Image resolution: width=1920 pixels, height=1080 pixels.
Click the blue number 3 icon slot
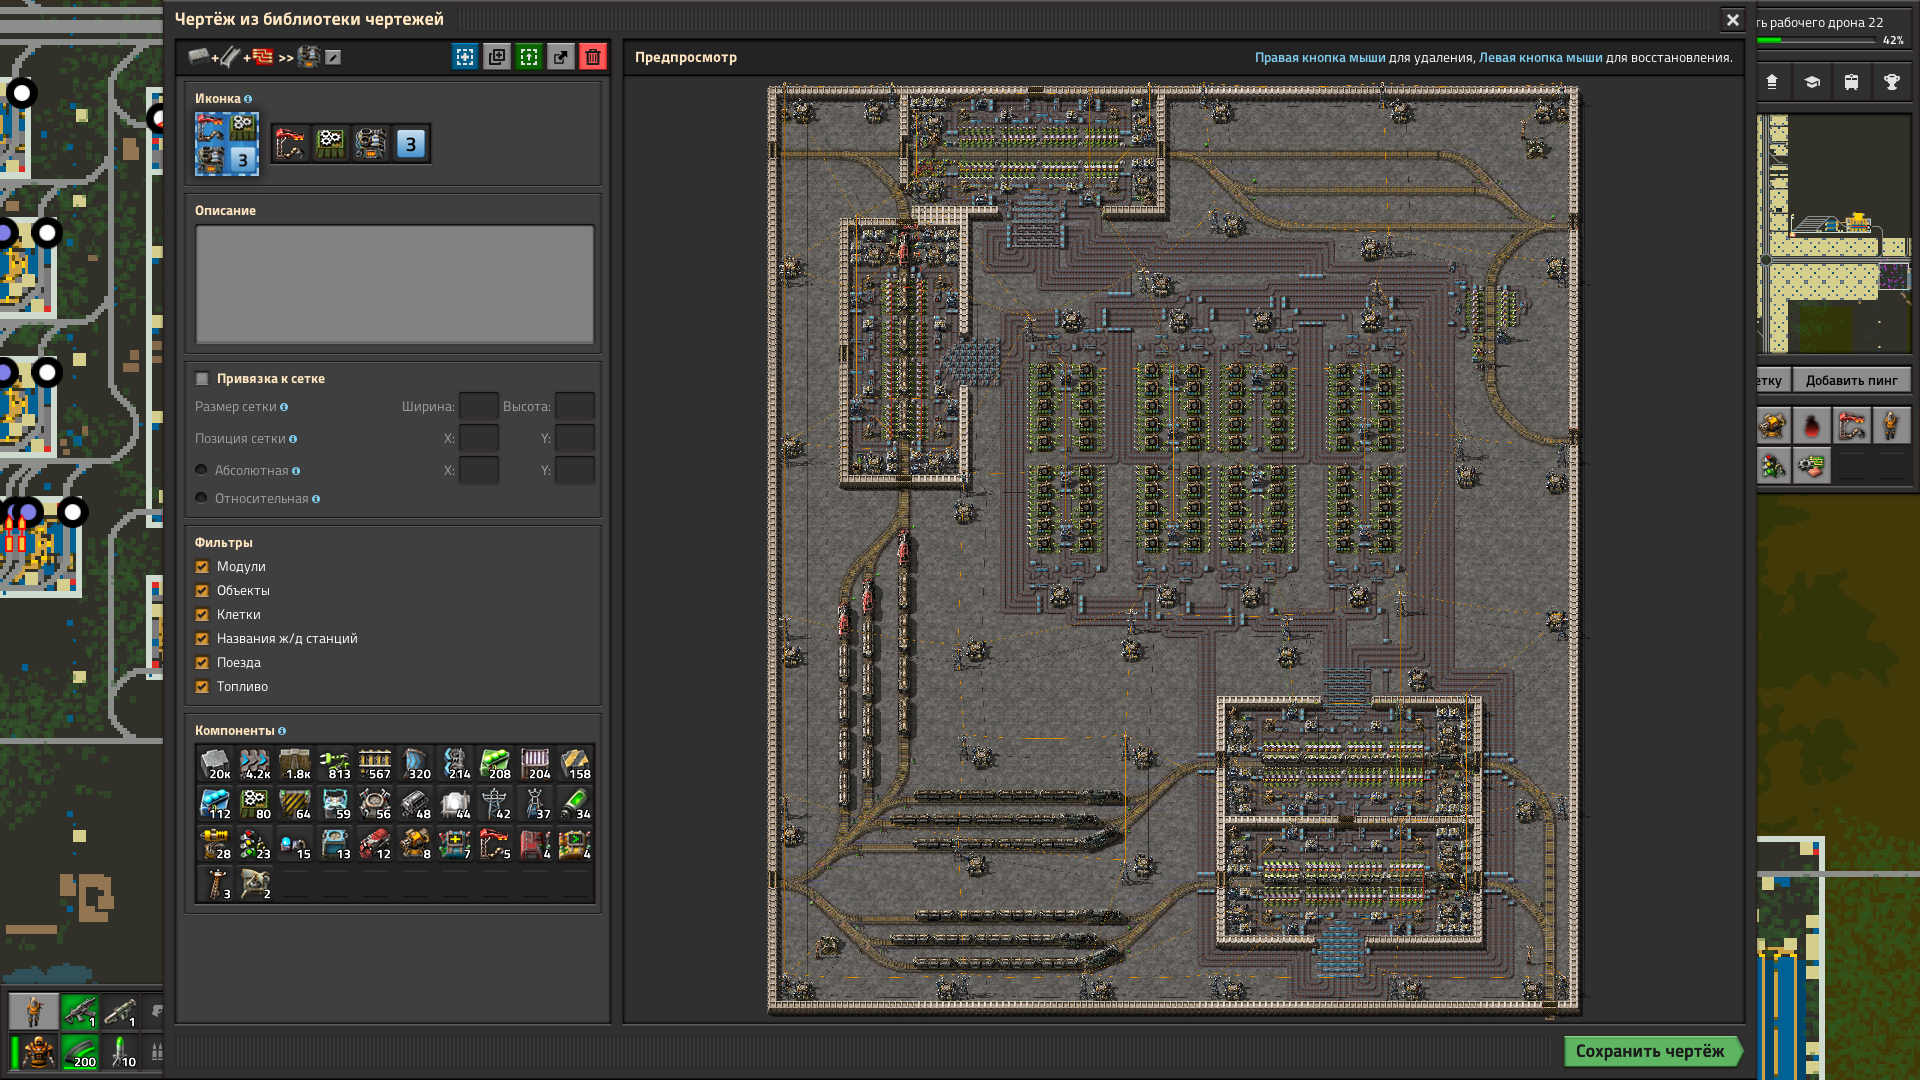click(x=411, y=144)
